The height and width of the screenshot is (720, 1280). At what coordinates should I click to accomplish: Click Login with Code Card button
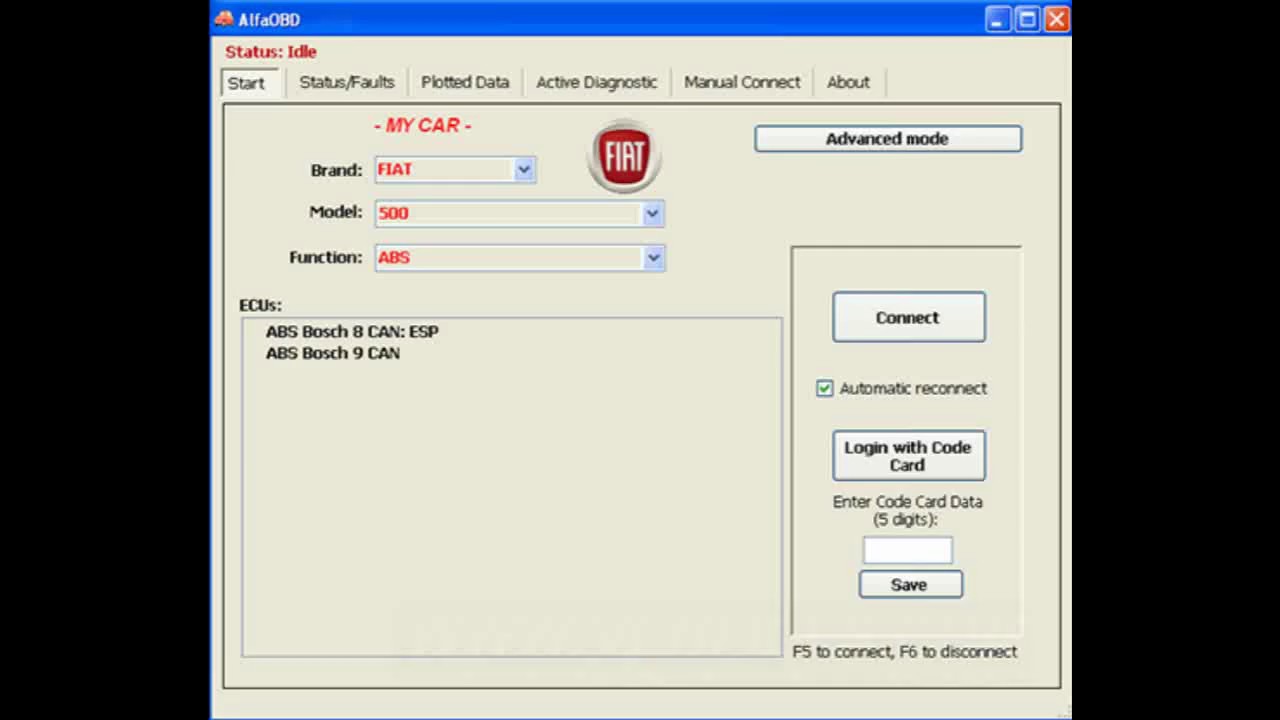(908, 456)
